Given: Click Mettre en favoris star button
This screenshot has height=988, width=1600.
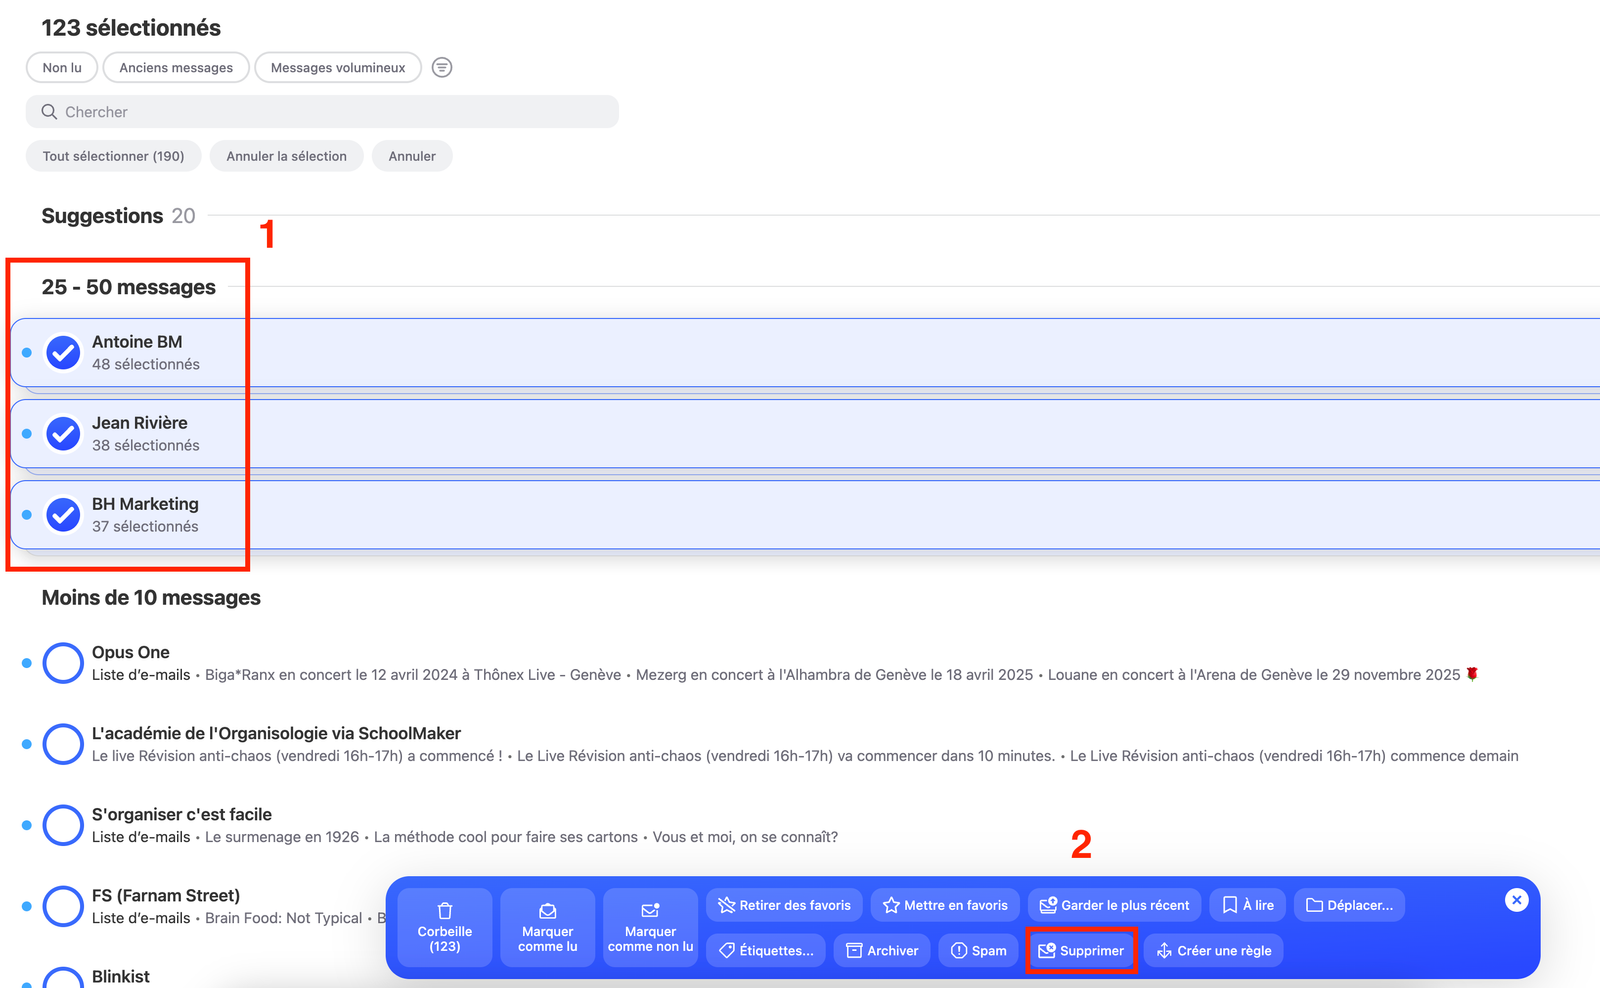Looking at the screenshot, I should pos(945,905).
